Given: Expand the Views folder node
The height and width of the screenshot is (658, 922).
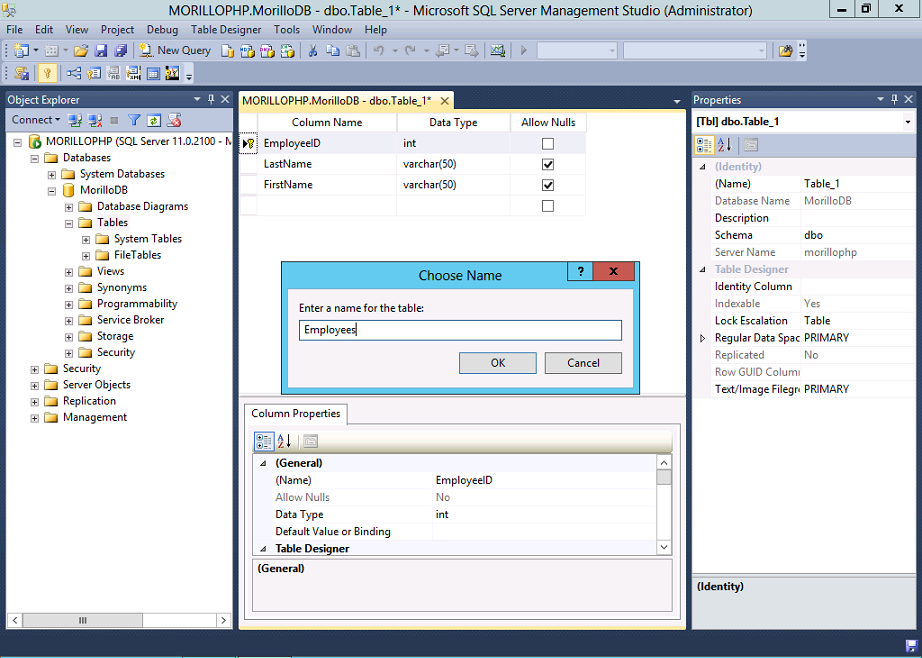Looking at the screenshot, I should coord(69,272).
